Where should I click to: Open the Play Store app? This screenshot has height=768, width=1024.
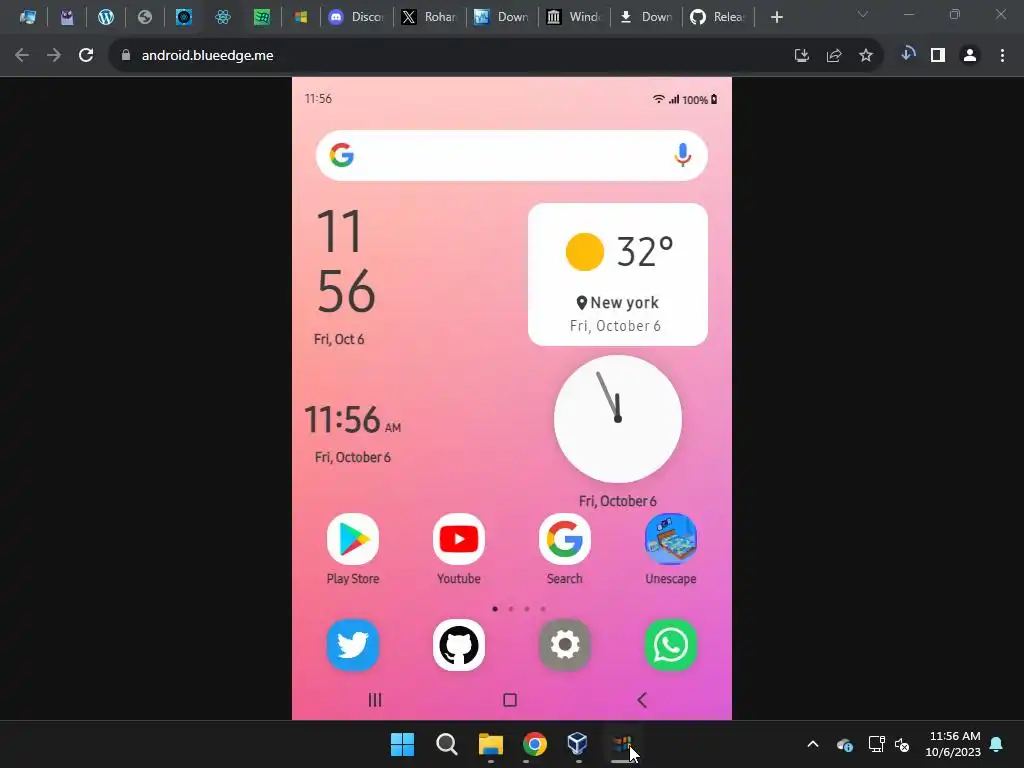click(353, 539)
